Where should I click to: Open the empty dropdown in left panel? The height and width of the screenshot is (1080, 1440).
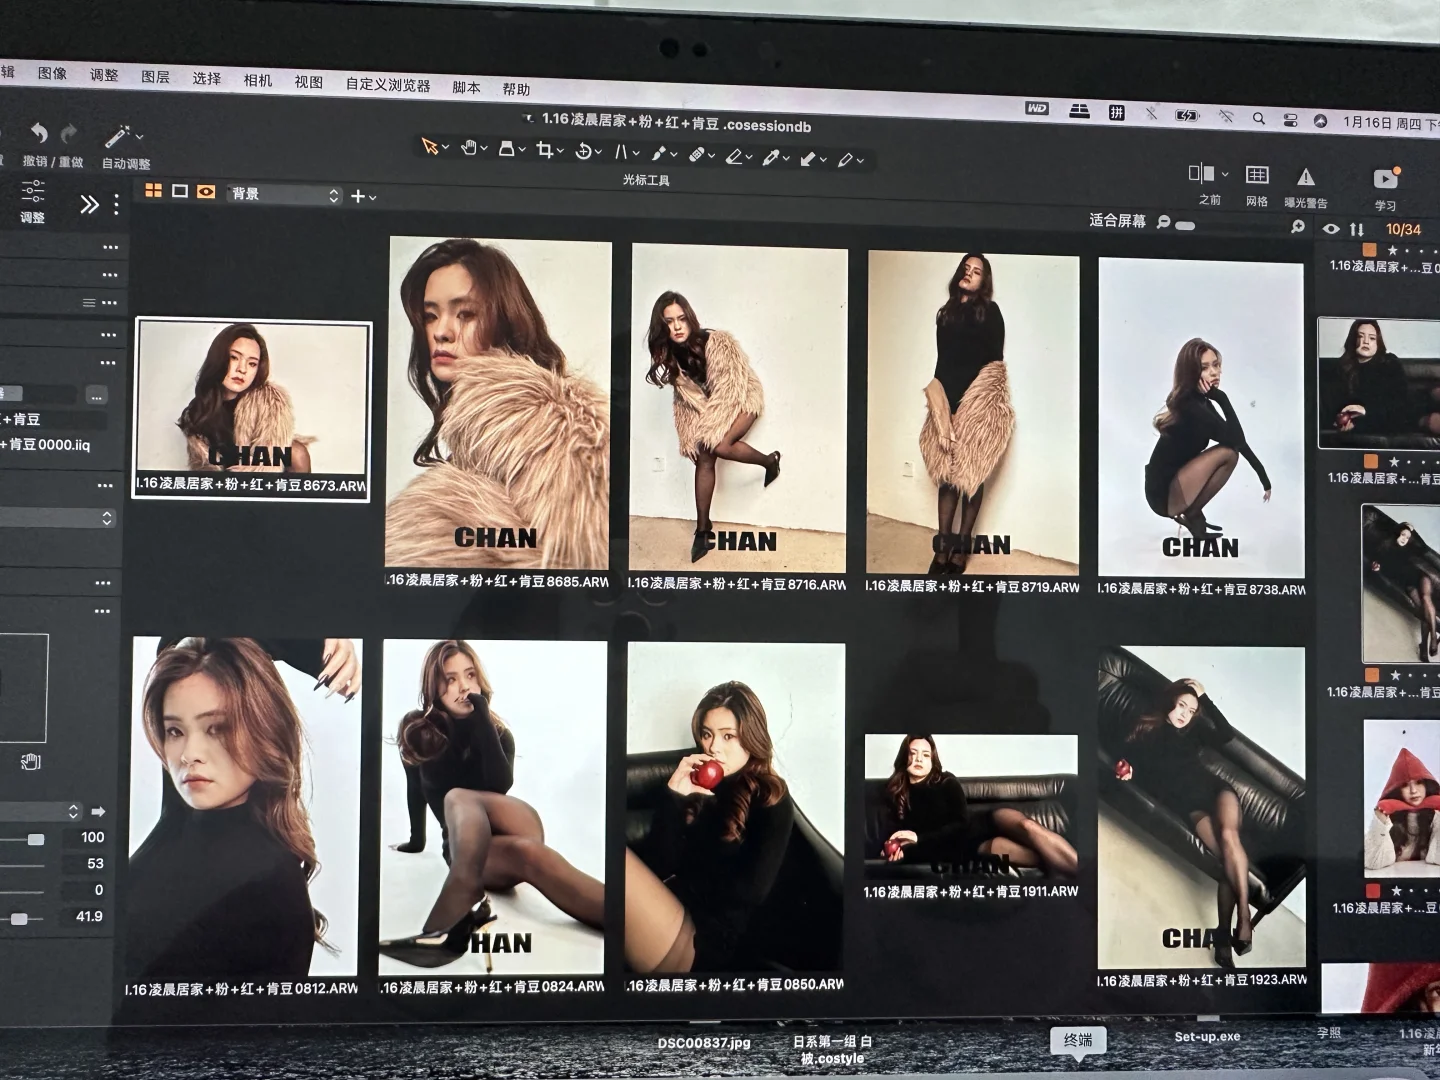click(x=58, y=518)
